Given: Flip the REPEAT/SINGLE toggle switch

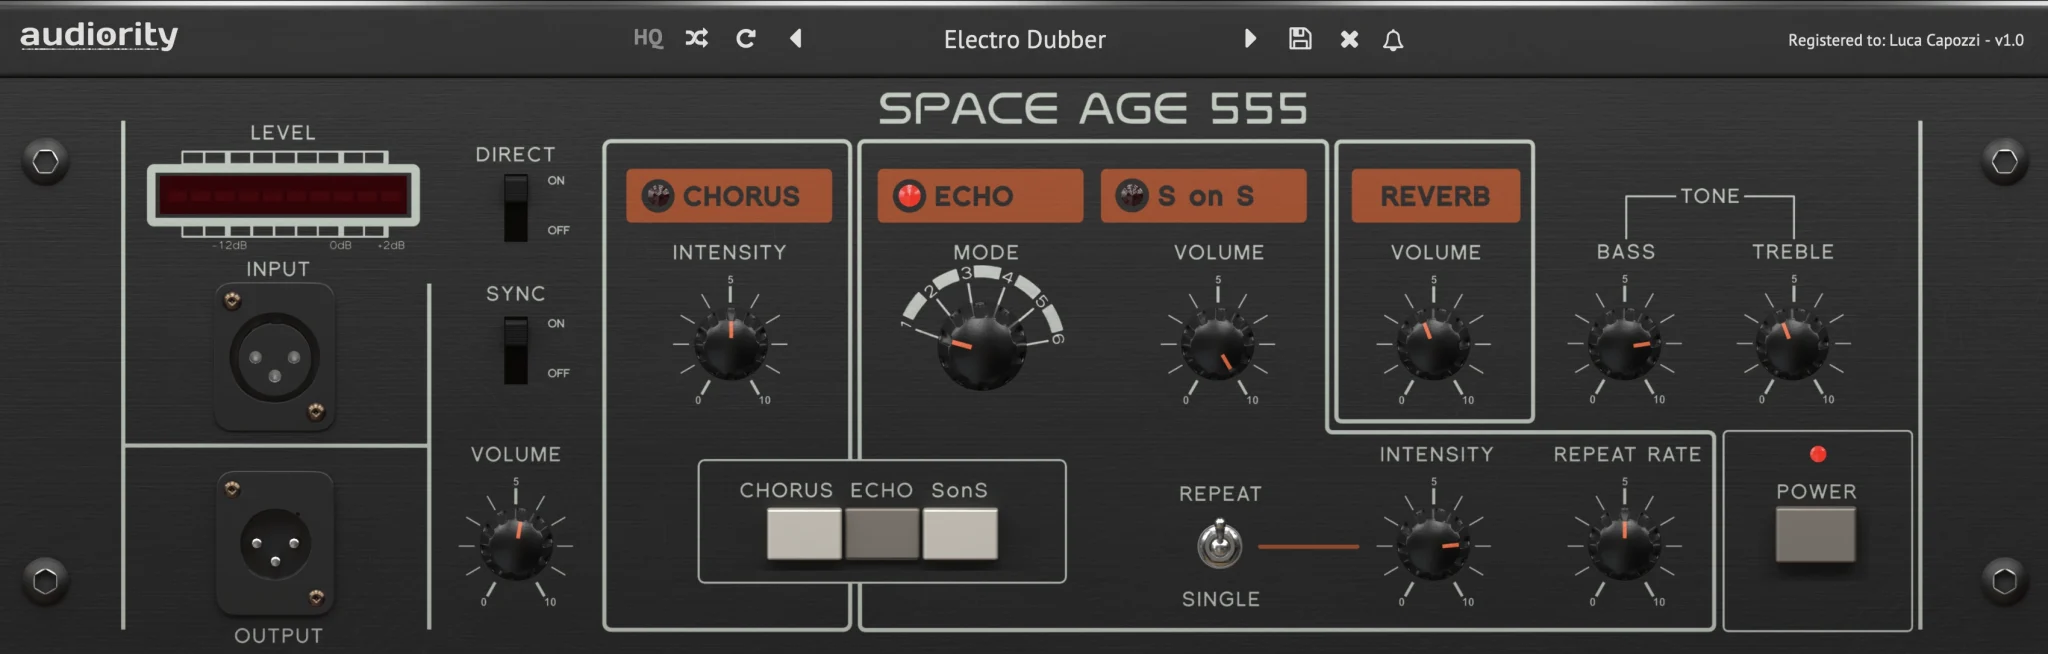Looking at the screenshot, I should 1220,544.
